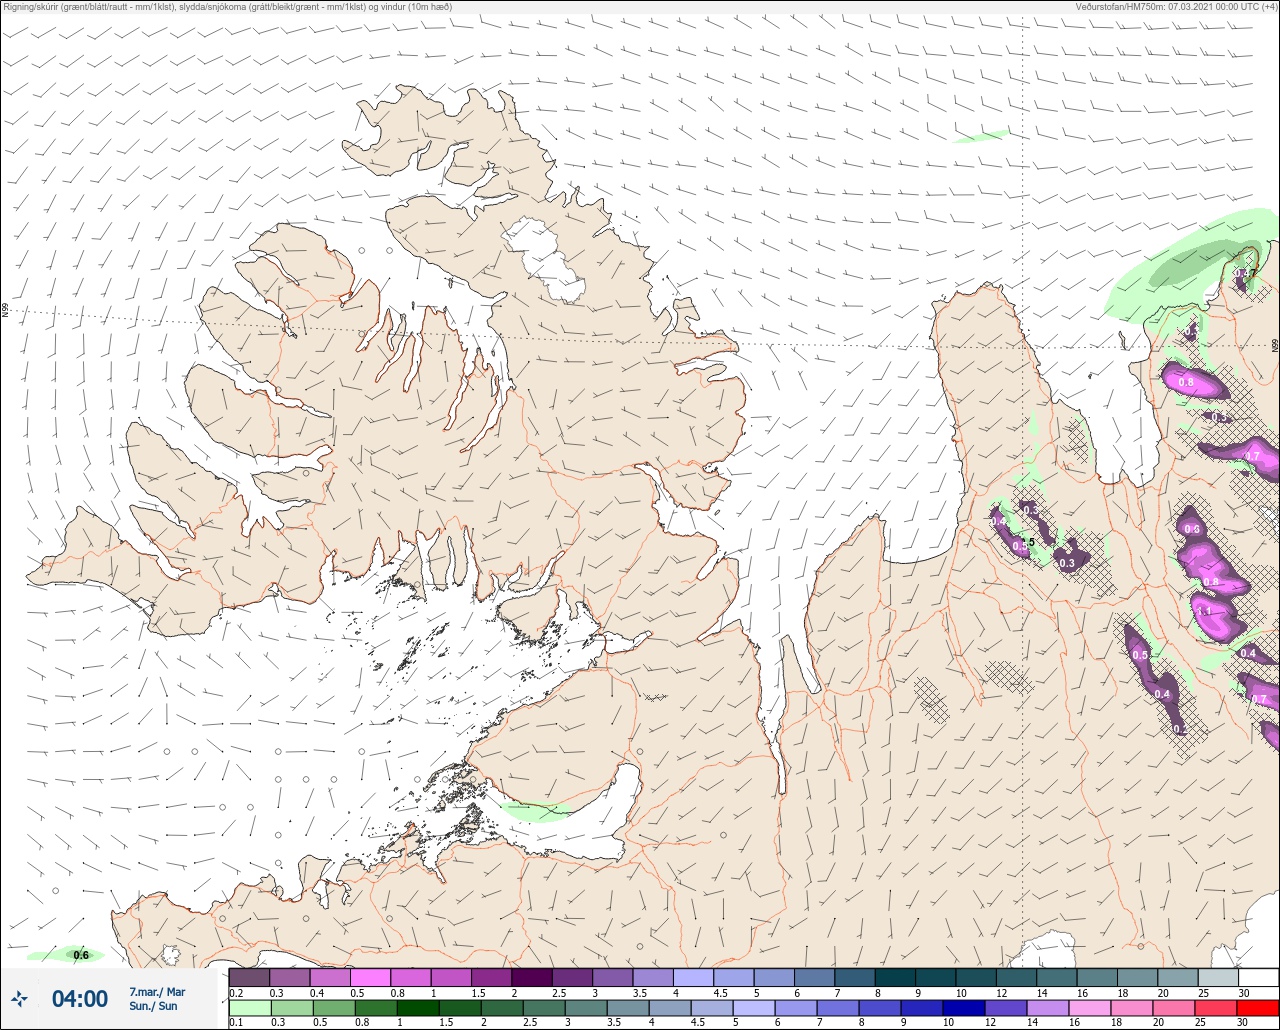This screenshot has height=1030, width=1280.
Task: Click the '7.mar./ Mar' date text
Action: [157, 992]
